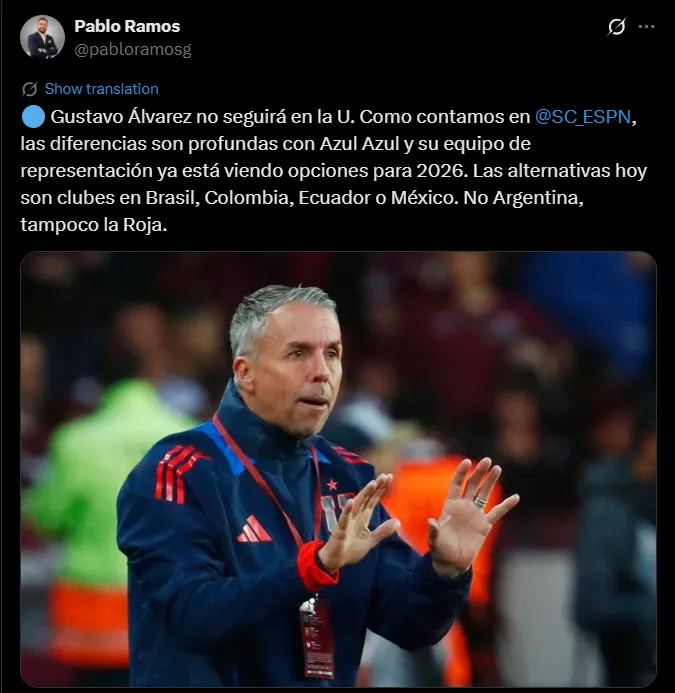The height and width of the screenshot is (693, 675).
Task: Click the ring on the coach's hand
Action: pyautogui.click(x=480, y=502)
